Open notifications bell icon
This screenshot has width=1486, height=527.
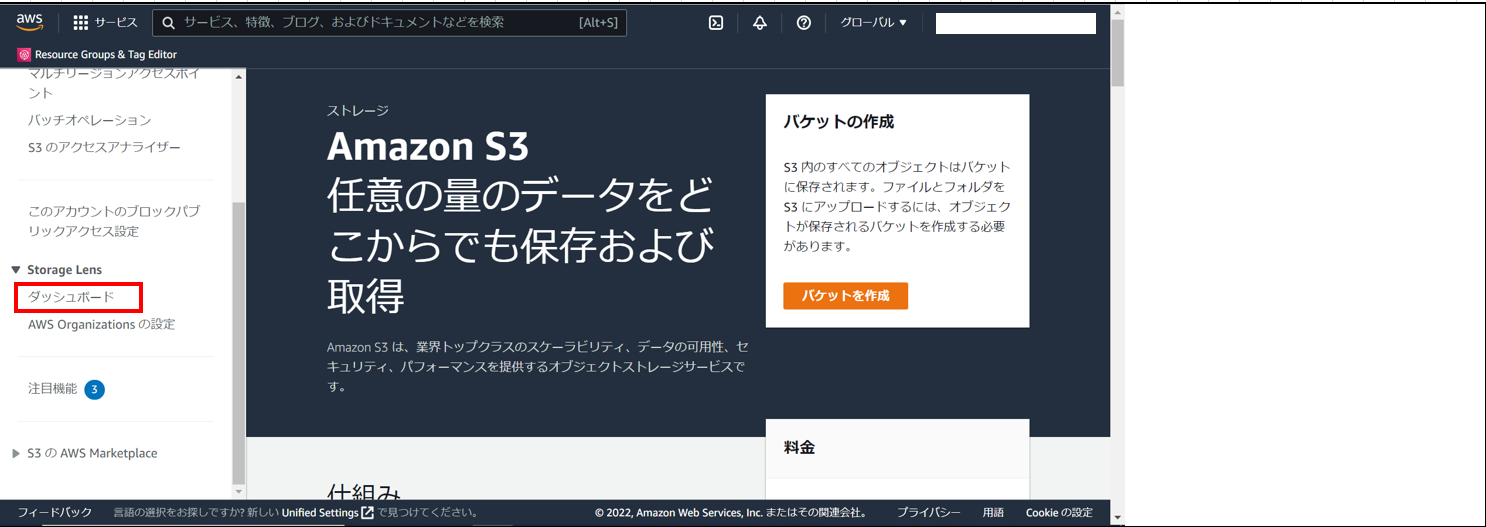click(x=760, y=23)
